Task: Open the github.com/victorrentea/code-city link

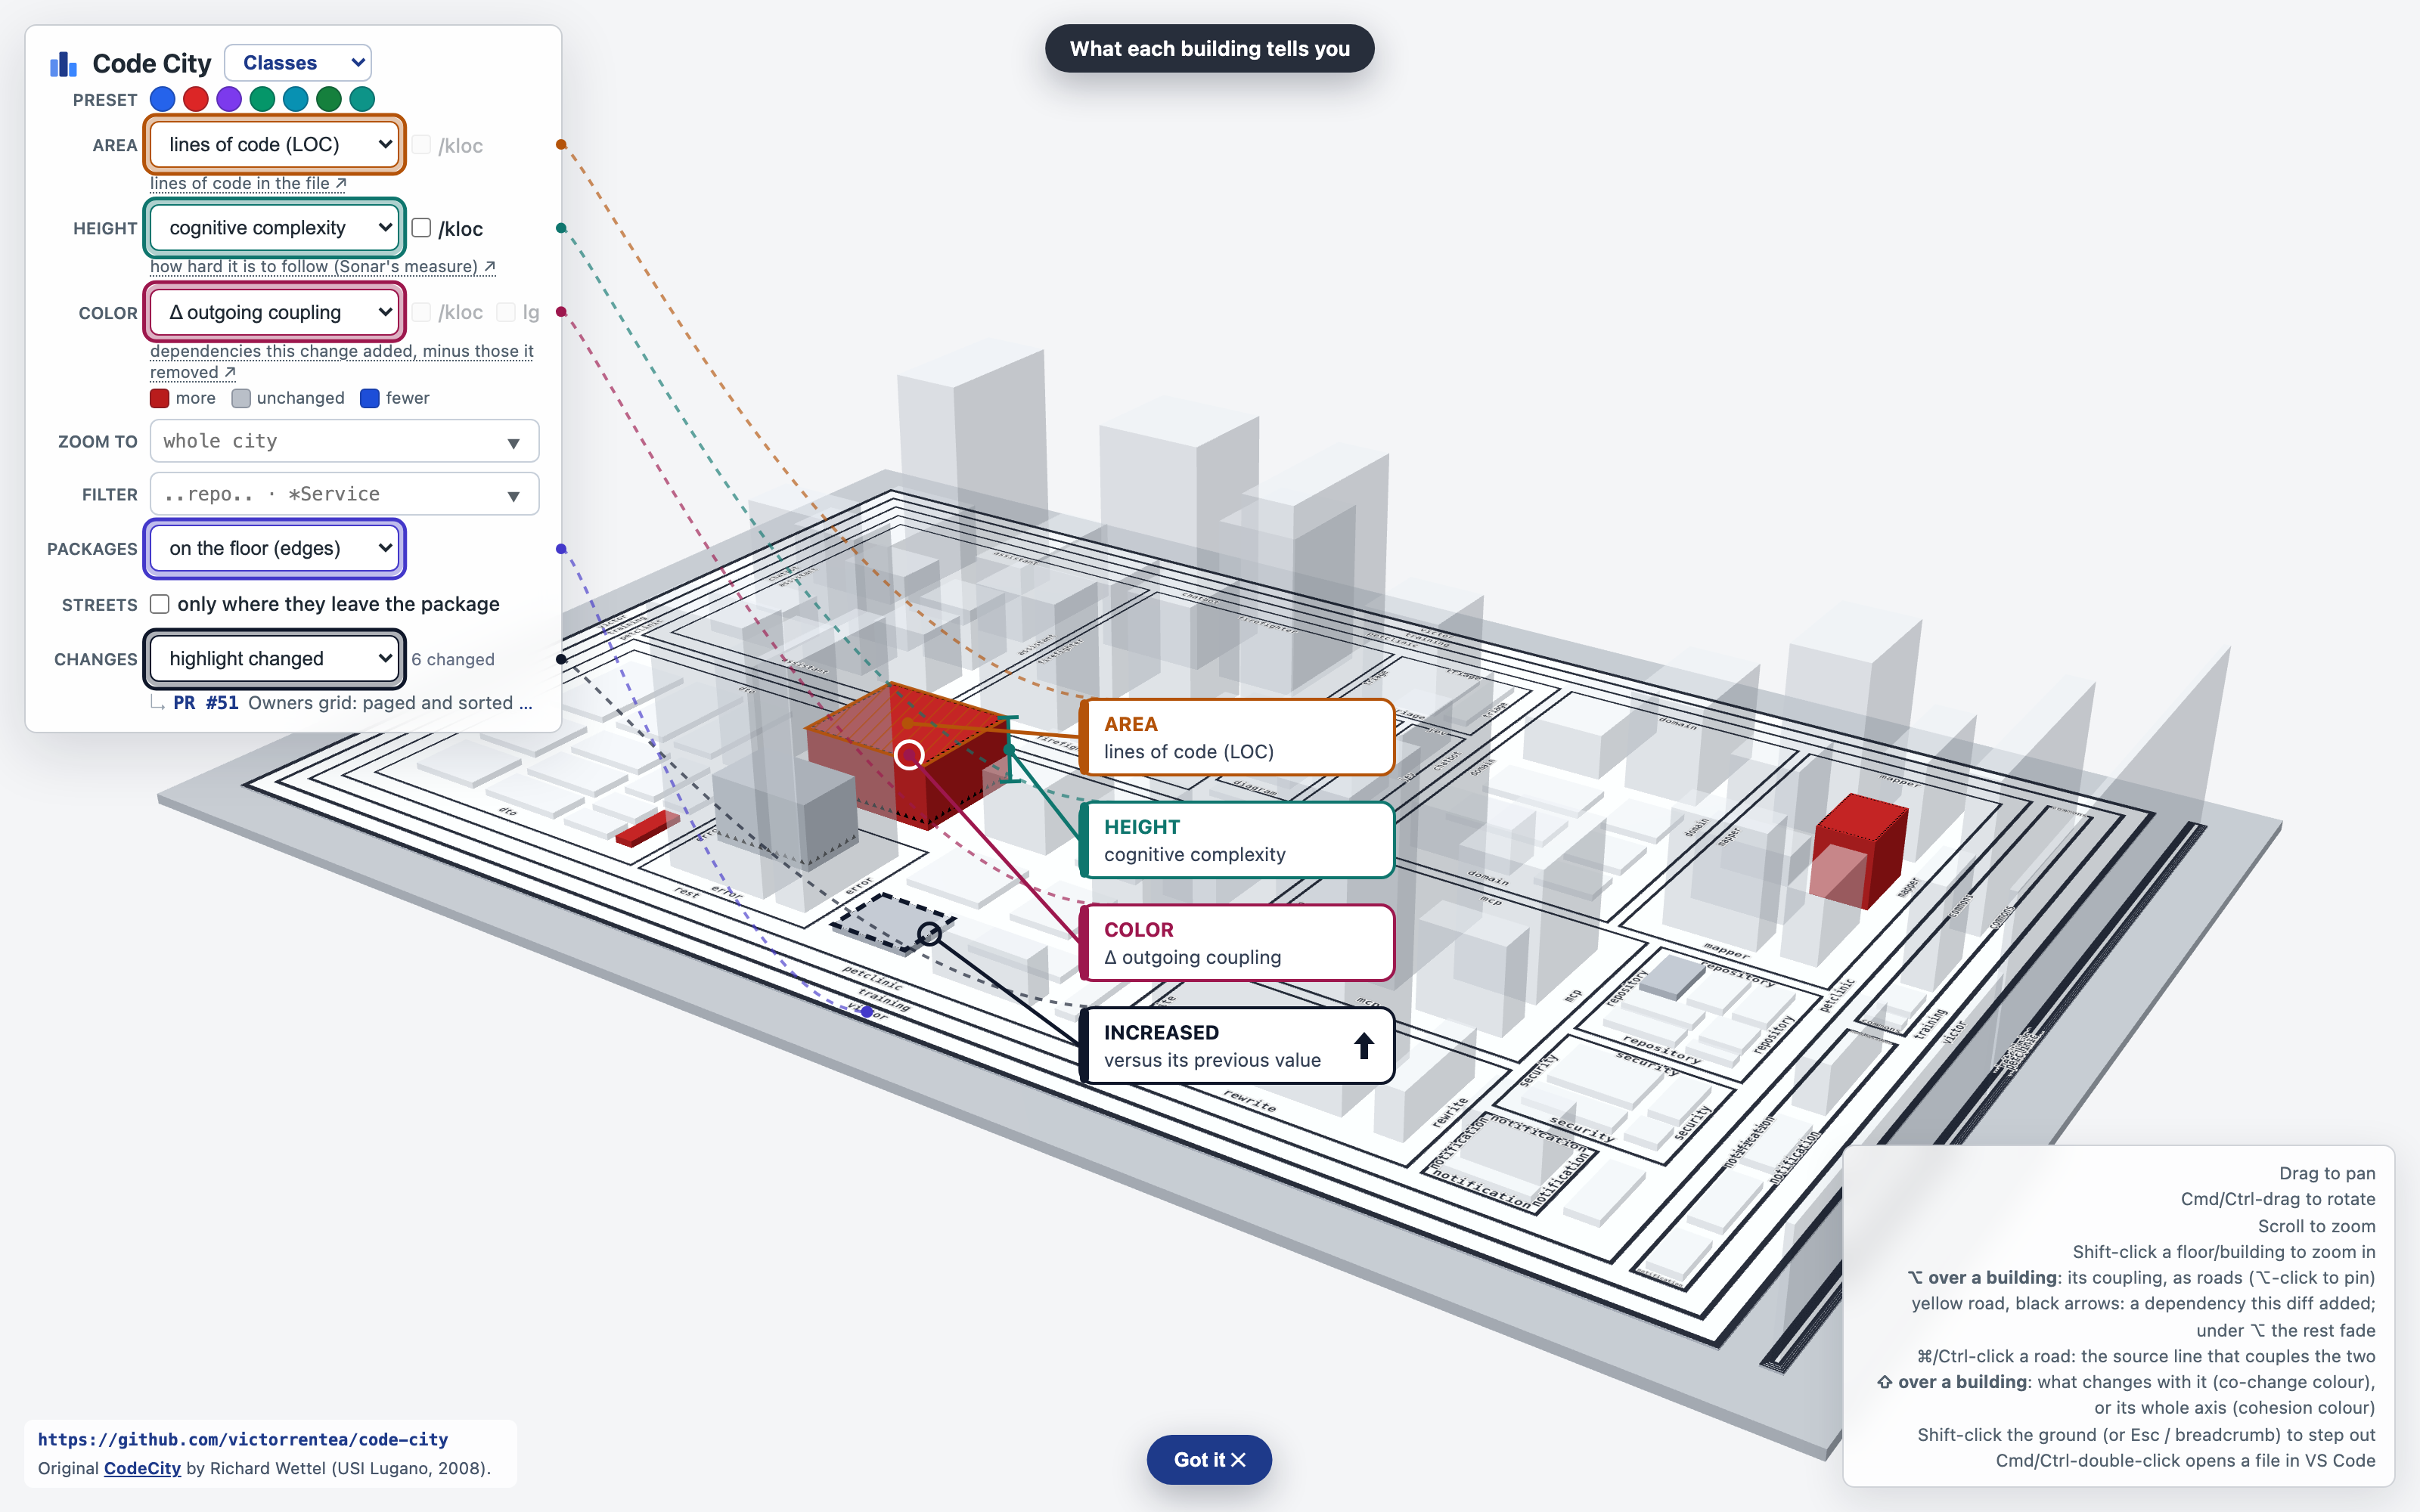Action: 243,1439
